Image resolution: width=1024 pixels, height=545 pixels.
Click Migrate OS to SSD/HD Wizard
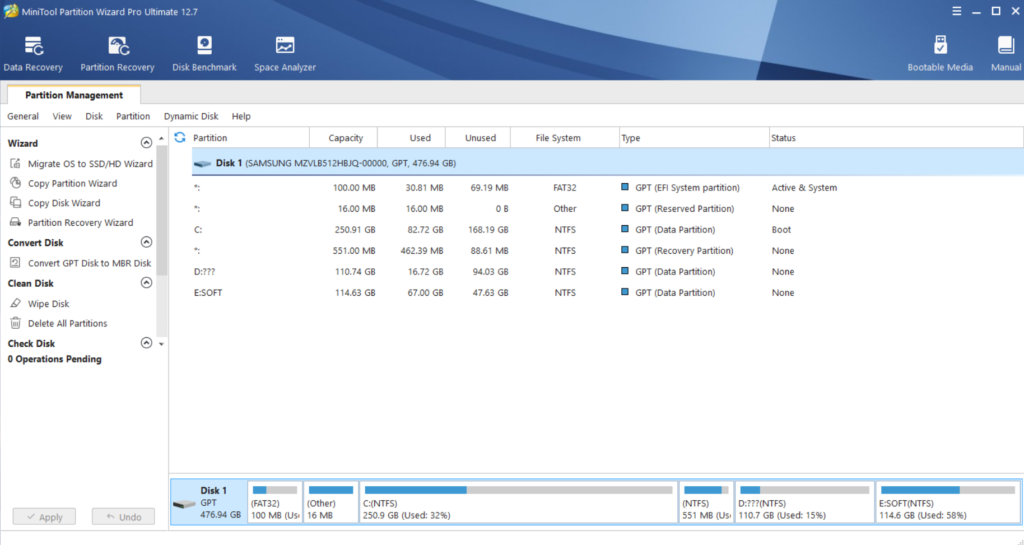(90, 163)
